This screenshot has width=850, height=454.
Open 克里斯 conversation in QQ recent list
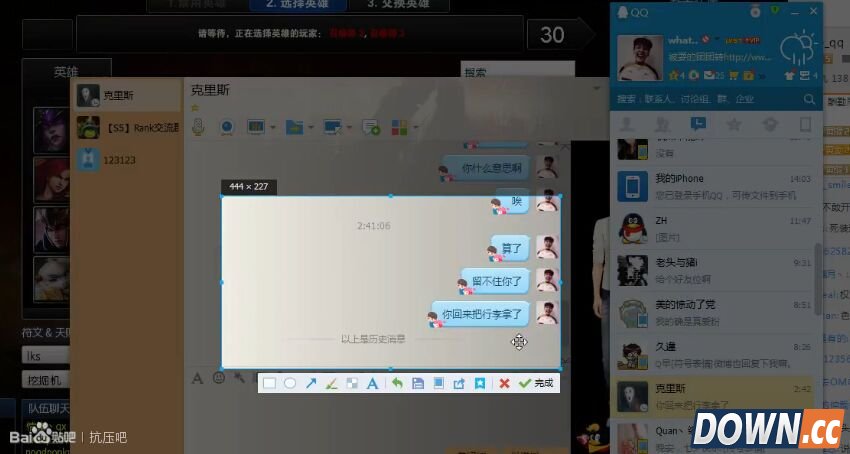pyautogui.click(x=713, y=397)
